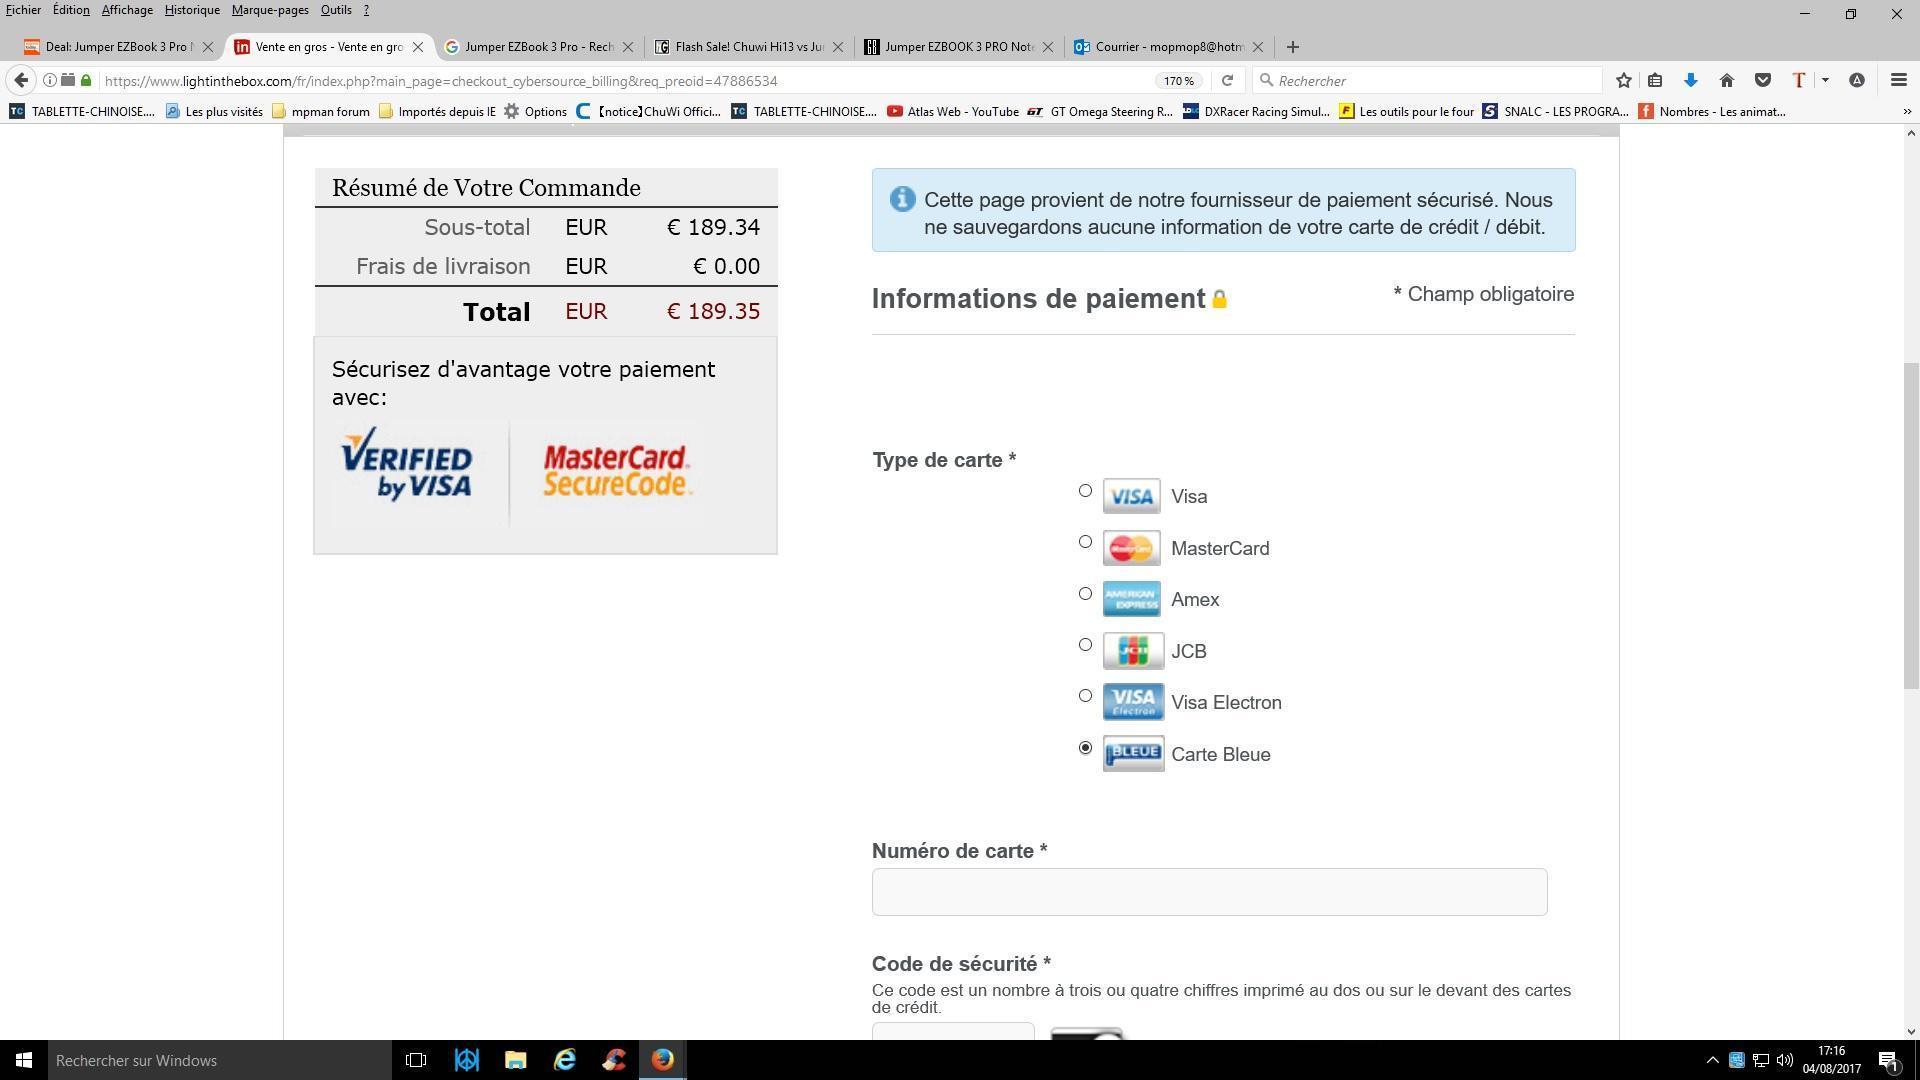The height and width of the screenshot is (1080, 1920).
Task: Open the Historique menu
Action: click(x=192, y=10)
